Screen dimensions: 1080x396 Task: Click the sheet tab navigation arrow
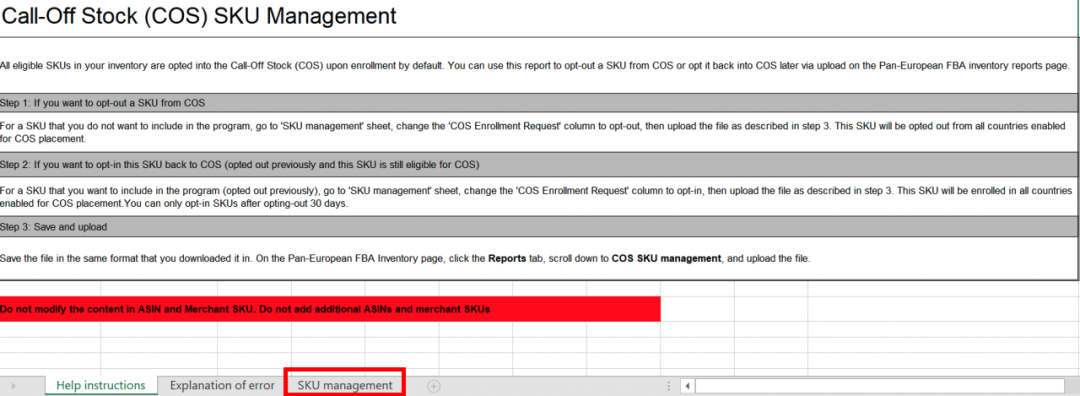14,386
